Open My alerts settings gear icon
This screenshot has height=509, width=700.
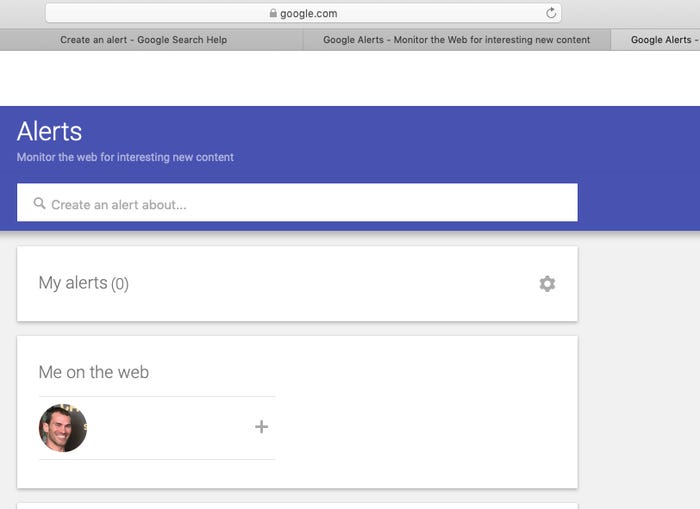[x=547, y=284]
